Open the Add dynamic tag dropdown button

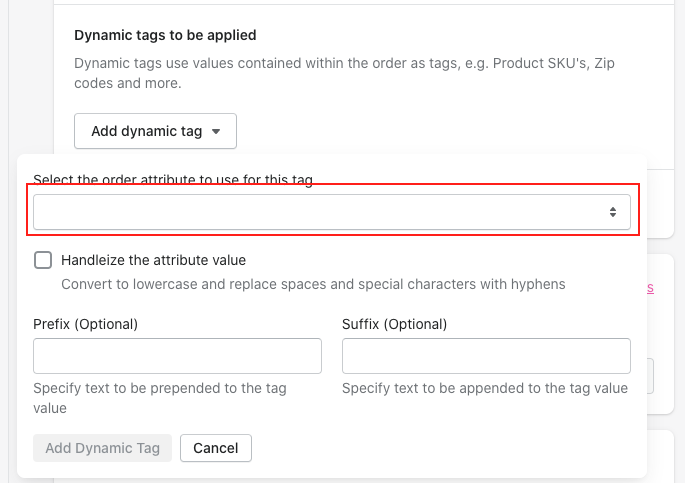coord(155,131)
